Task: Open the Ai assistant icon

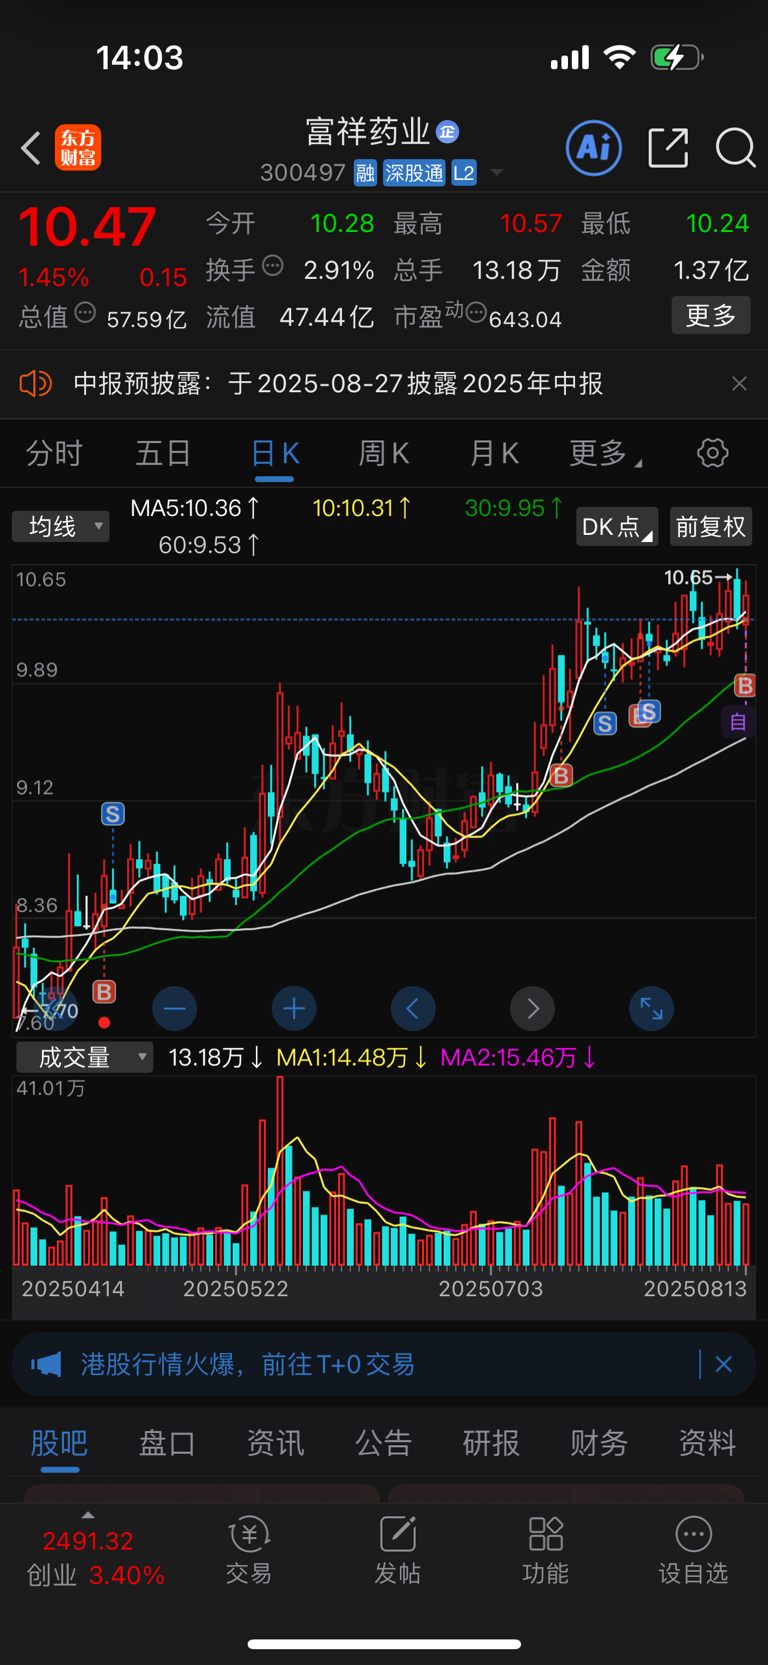Action: [x=594, y=148]
